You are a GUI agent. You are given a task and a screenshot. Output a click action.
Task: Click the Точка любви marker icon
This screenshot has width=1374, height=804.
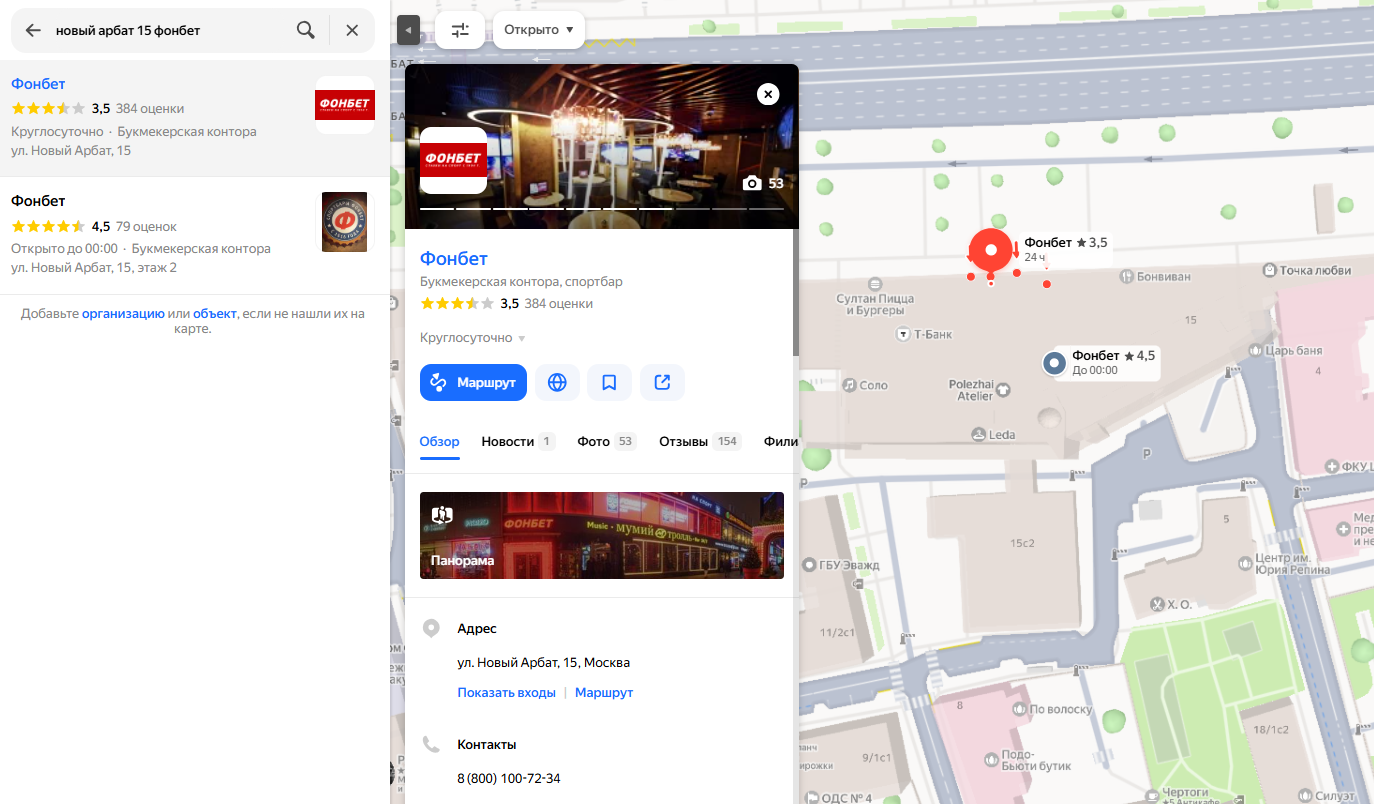tap(1269, 270)
